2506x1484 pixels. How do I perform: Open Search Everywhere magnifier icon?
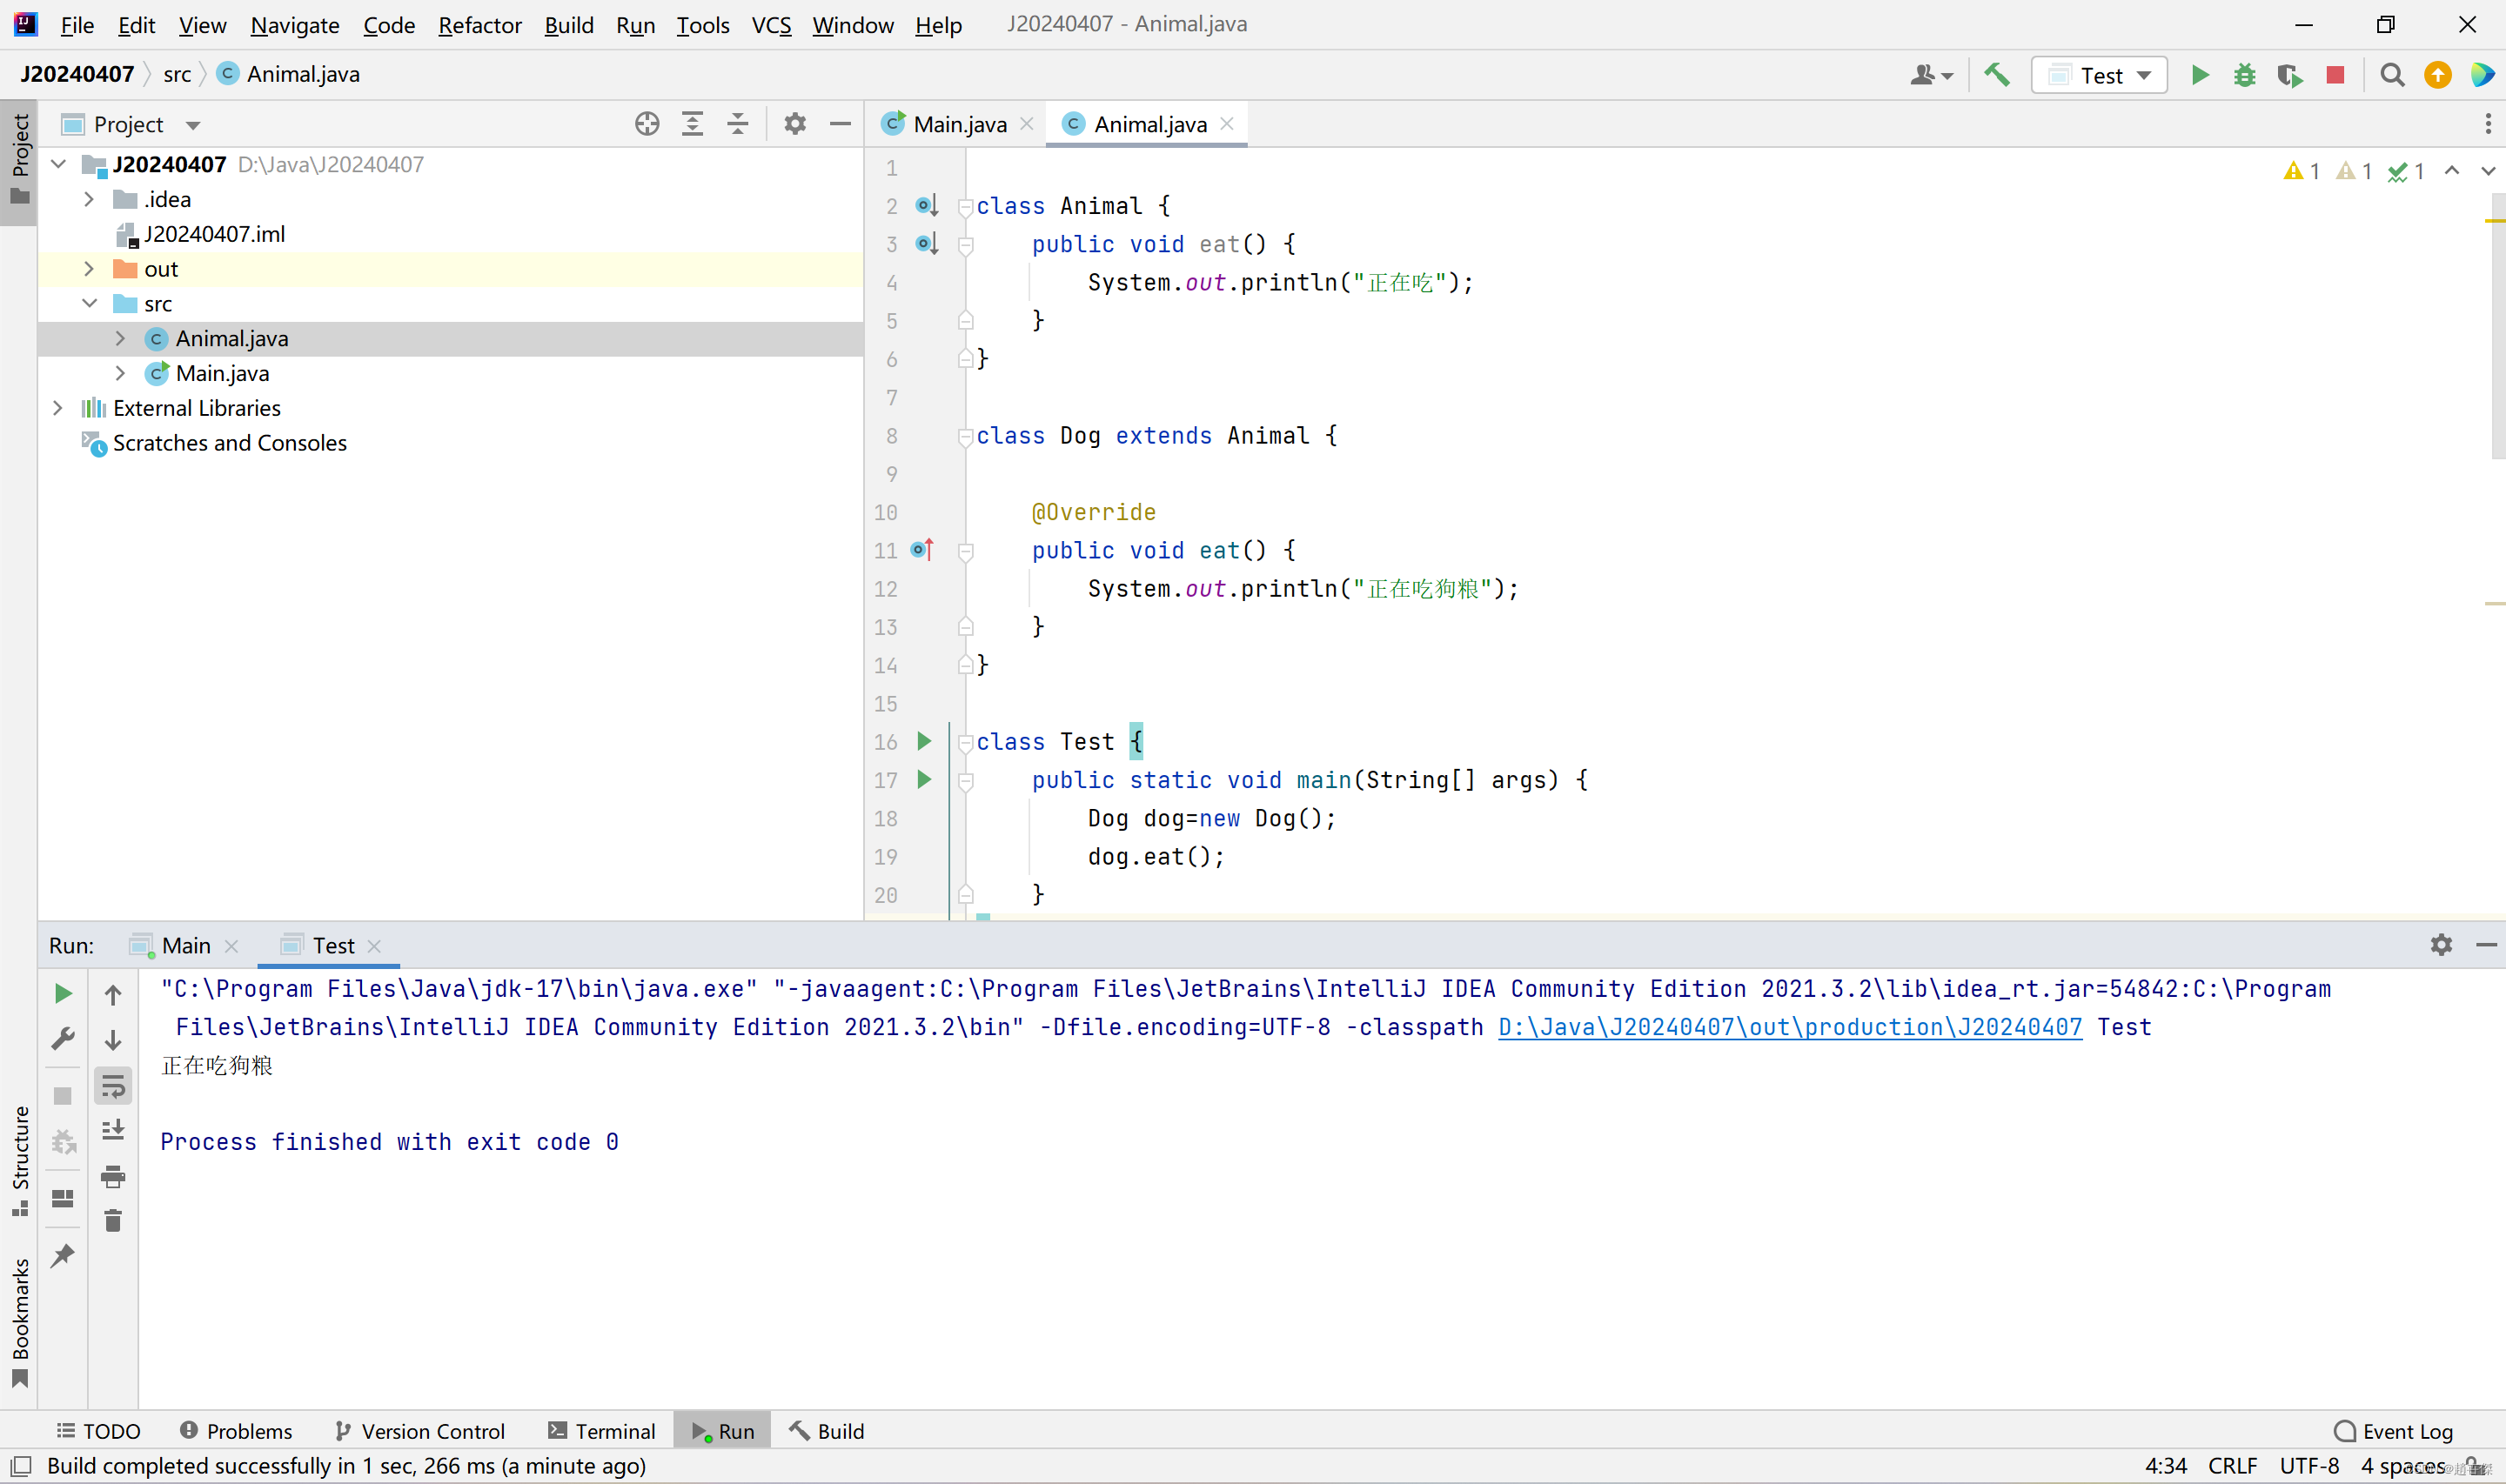click(2392, 75)
